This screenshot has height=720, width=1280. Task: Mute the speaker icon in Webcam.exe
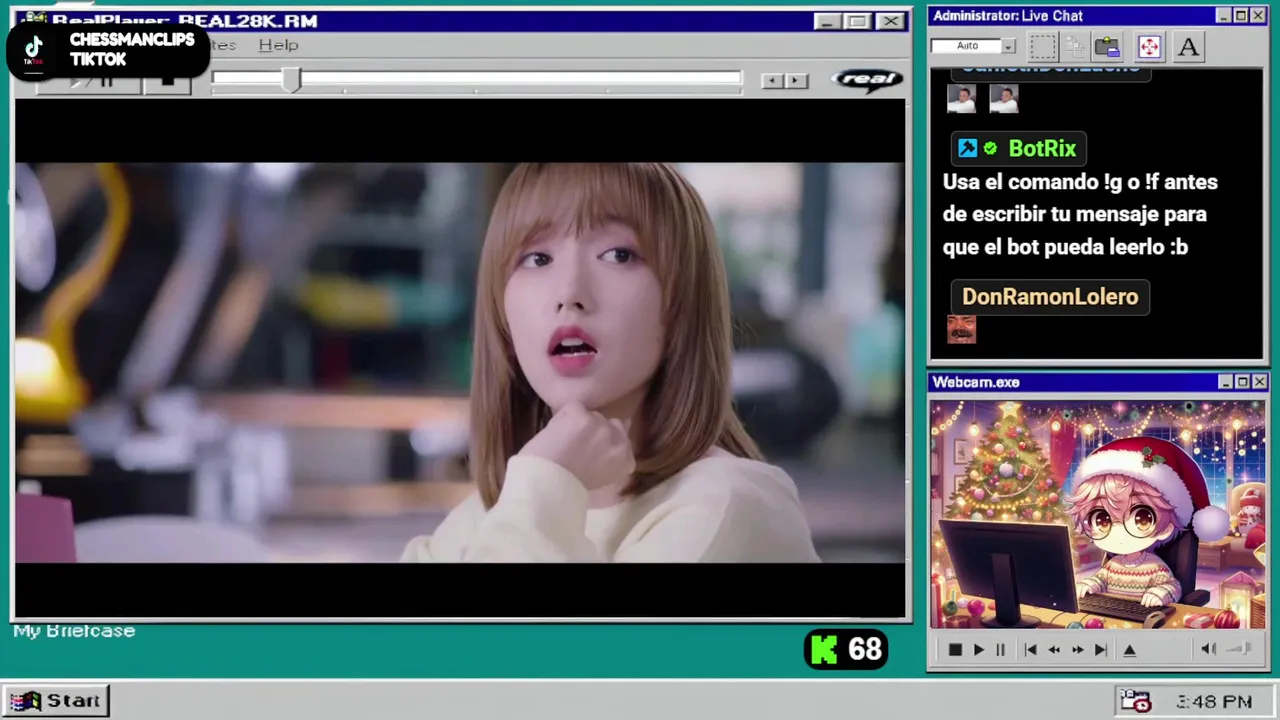1208,649
